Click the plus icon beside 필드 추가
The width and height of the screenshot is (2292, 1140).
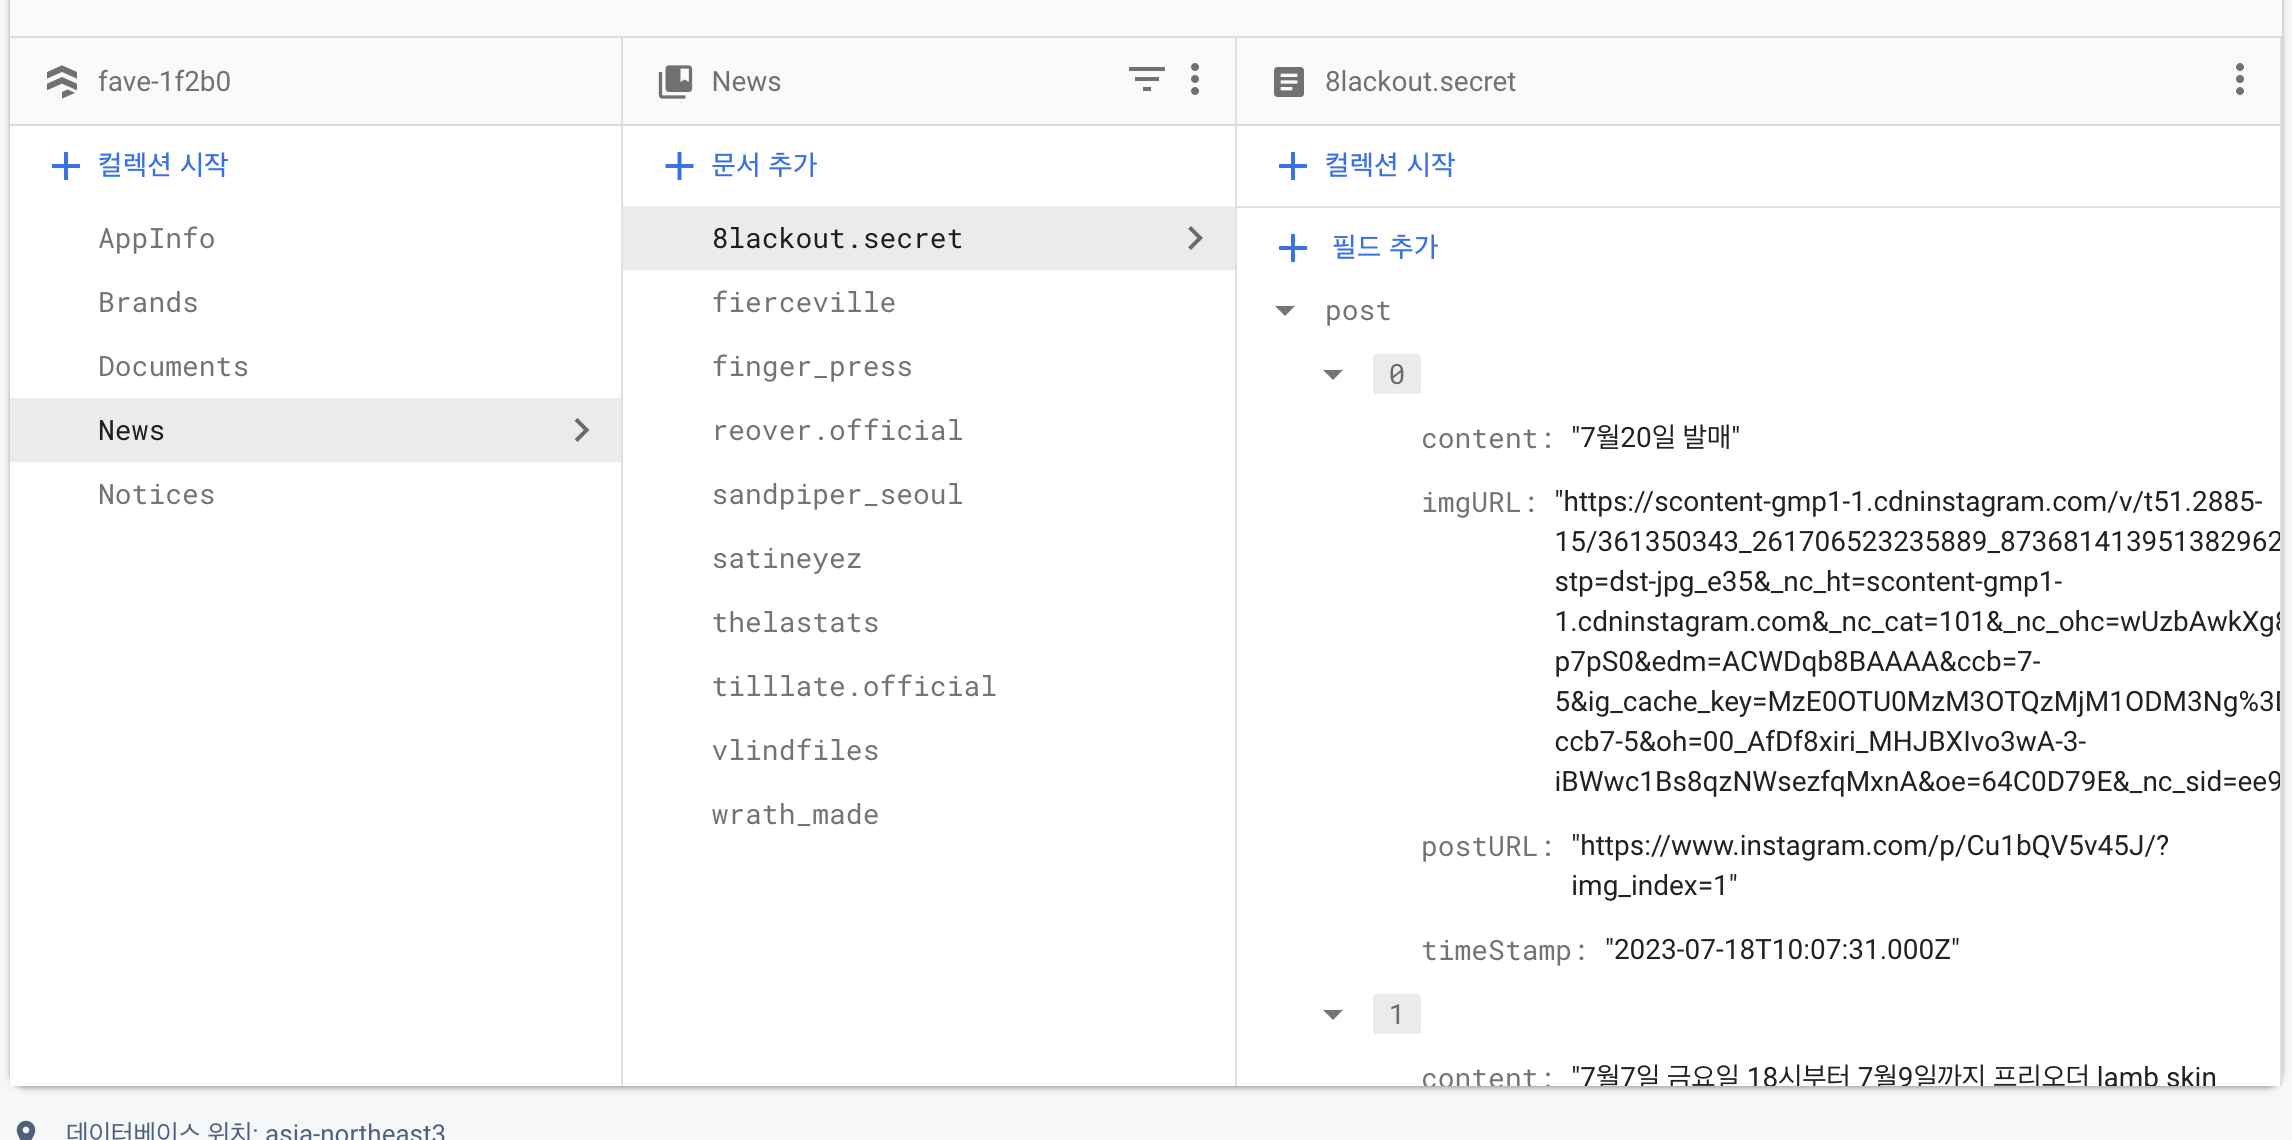click(1292, 247)
